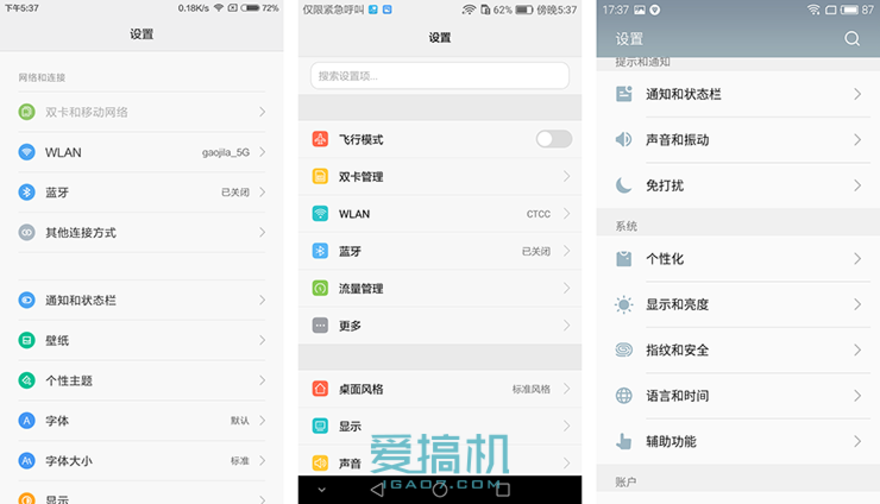
Task: Tap the yellow 双卡管理 icon
Action: (x=320, y=177)
